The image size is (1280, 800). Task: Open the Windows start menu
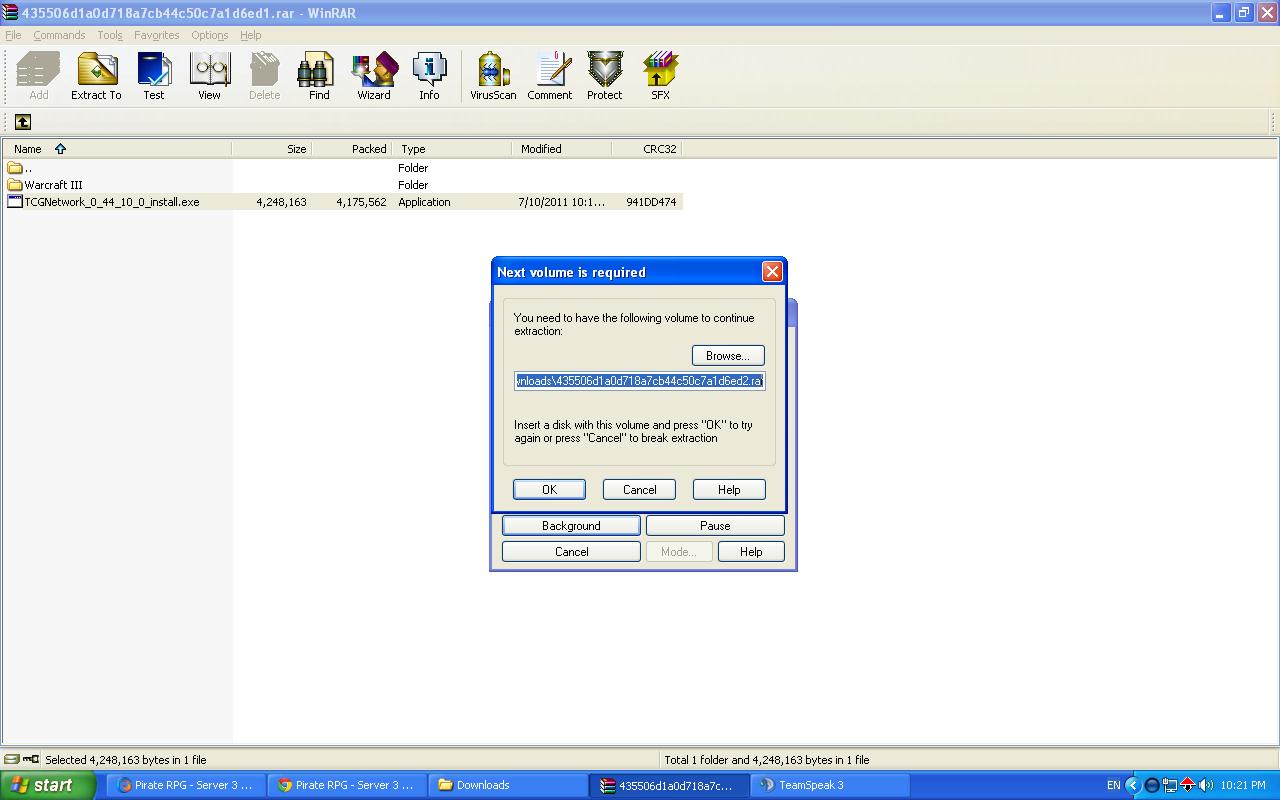47,786
